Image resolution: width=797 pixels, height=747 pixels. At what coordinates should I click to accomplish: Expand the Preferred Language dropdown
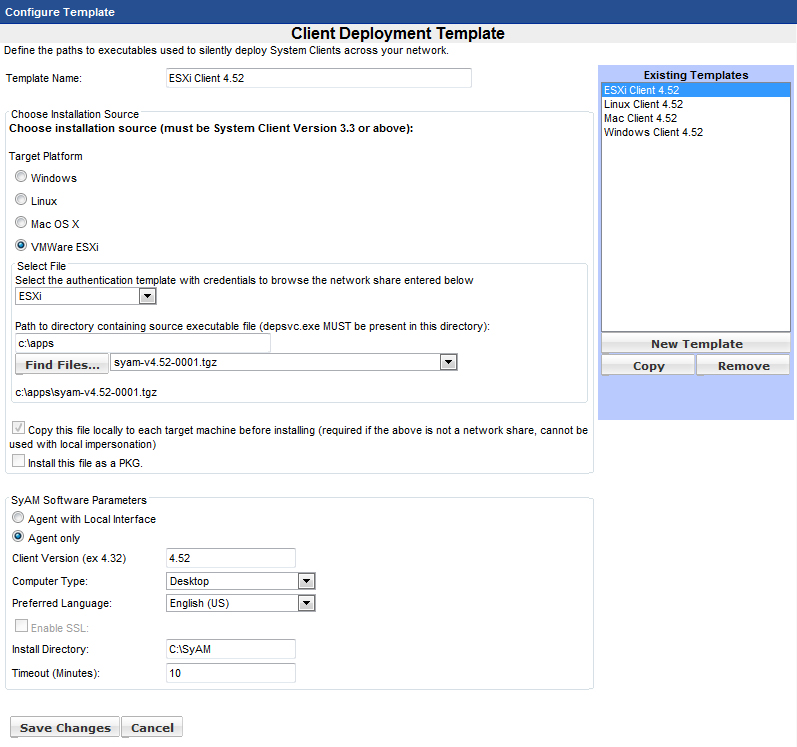[x=306, y=603]
